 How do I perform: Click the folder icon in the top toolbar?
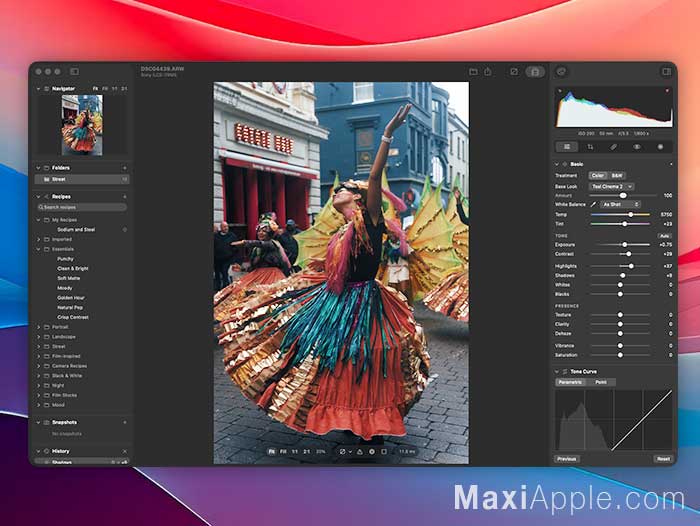point(473,71)
